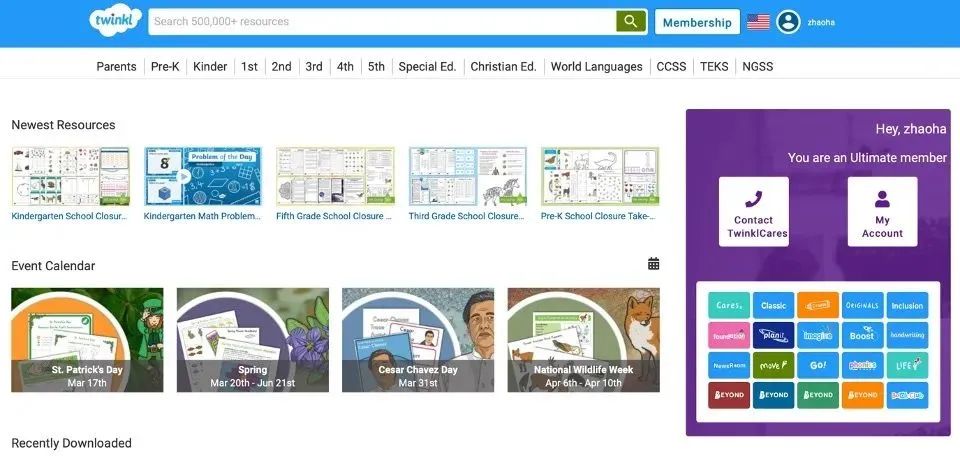
Task: Open the dark blue Beyond tile
Action: tap(773, 395)
